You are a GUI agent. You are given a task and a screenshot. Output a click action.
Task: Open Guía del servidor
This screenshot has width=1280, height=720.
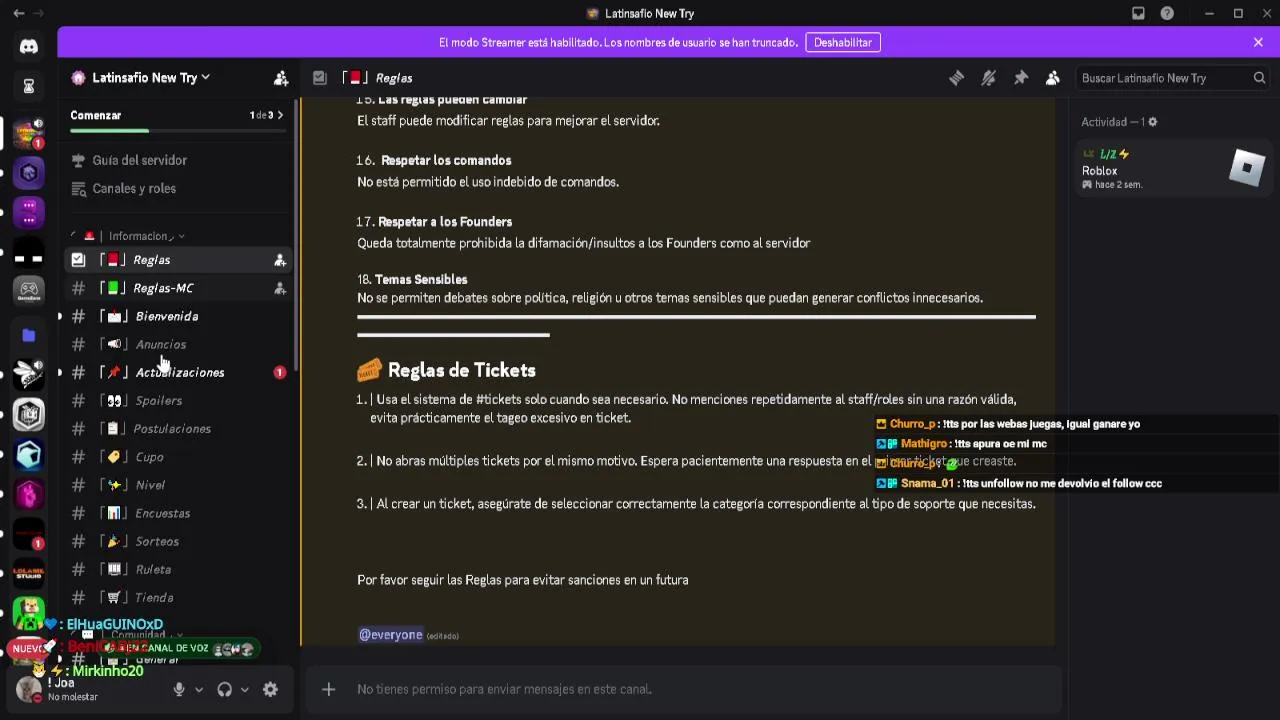tap(140, 160)
